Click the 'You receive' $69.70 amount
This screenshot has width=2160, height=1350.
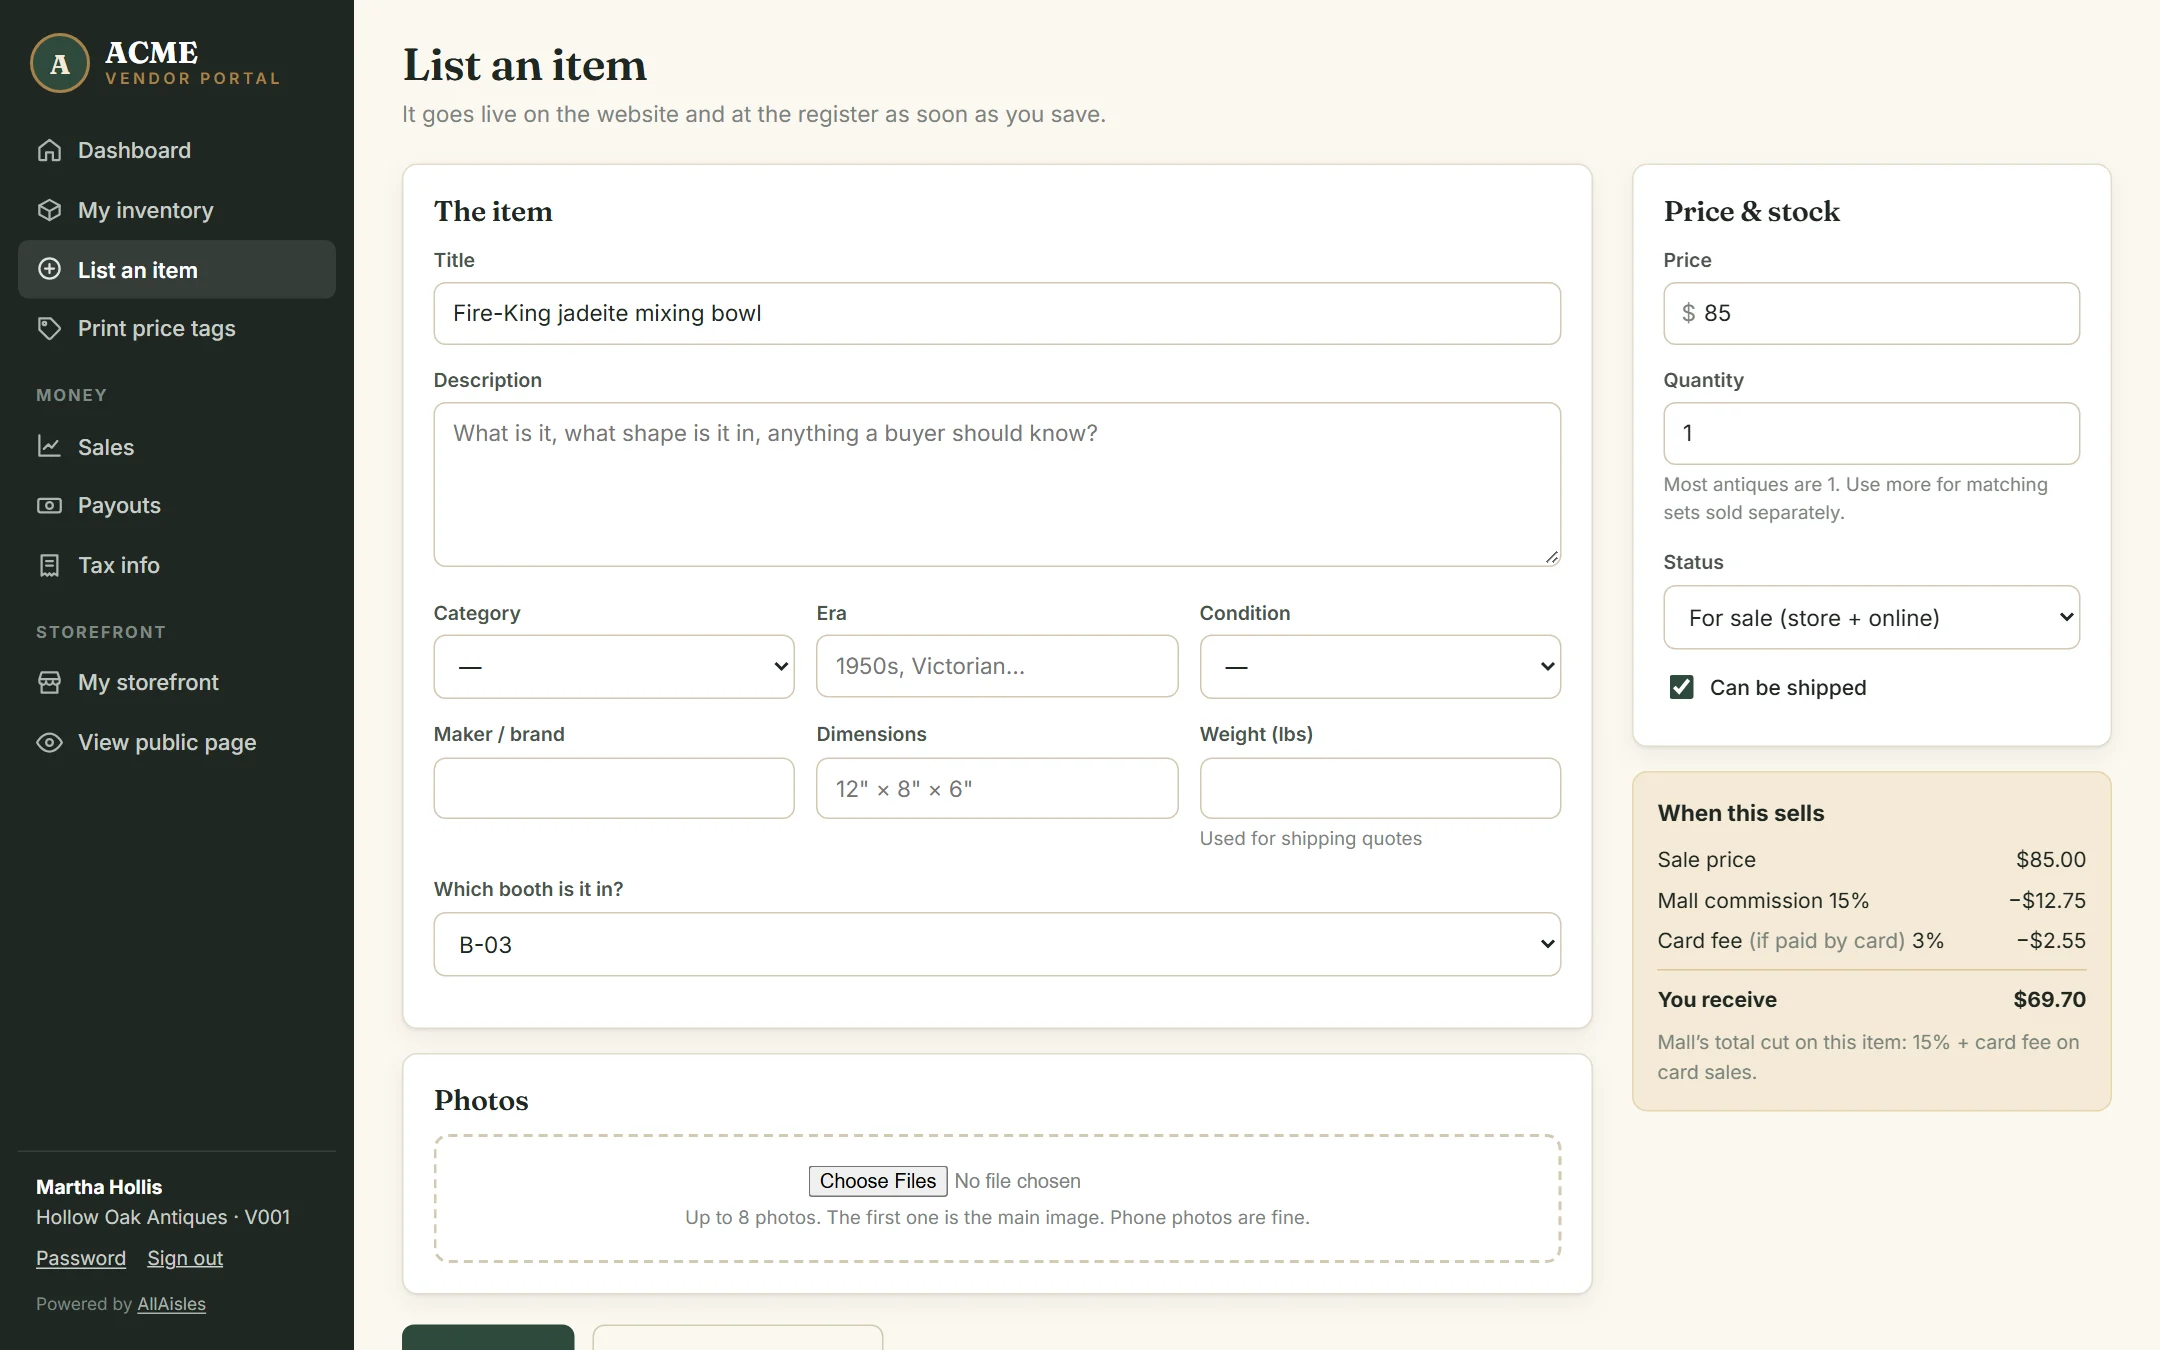2049,999
